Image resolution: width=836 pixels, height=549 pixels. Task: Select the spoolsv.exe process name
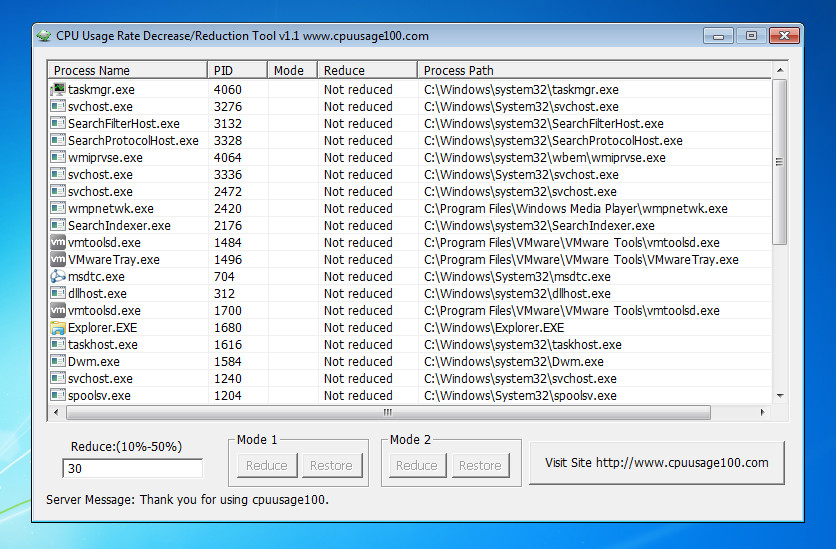pos(99,396)
